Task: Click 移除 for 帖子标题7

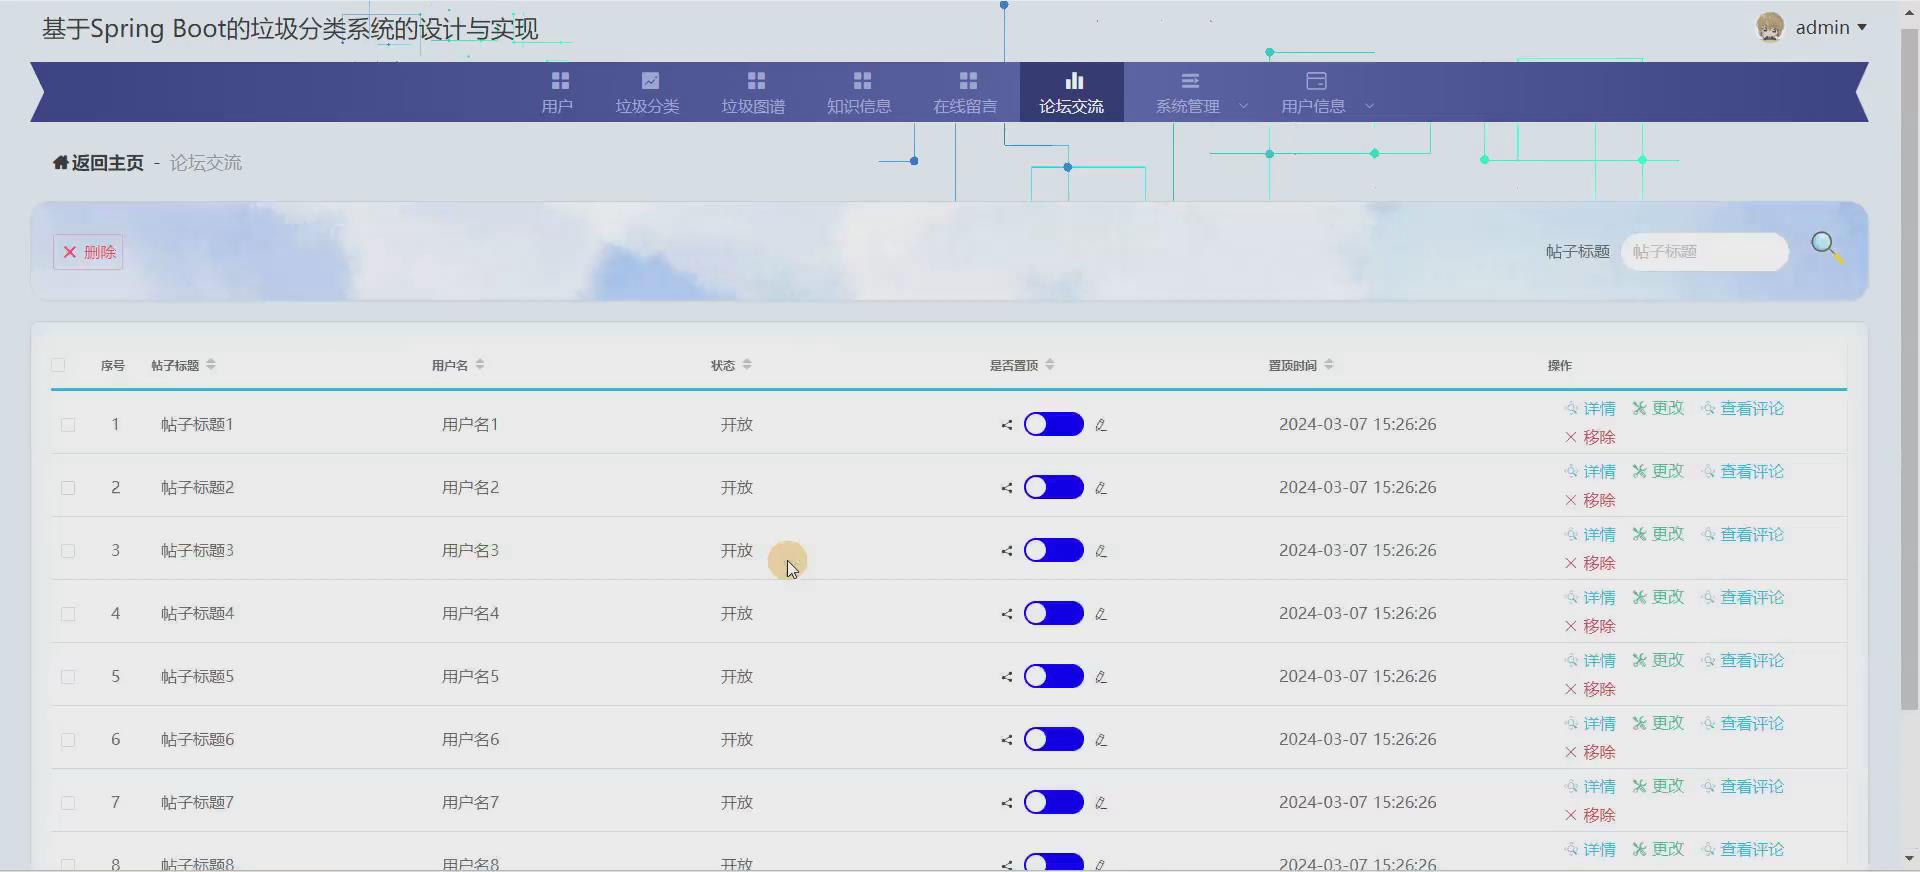Action: click(x=1590, y=815)
